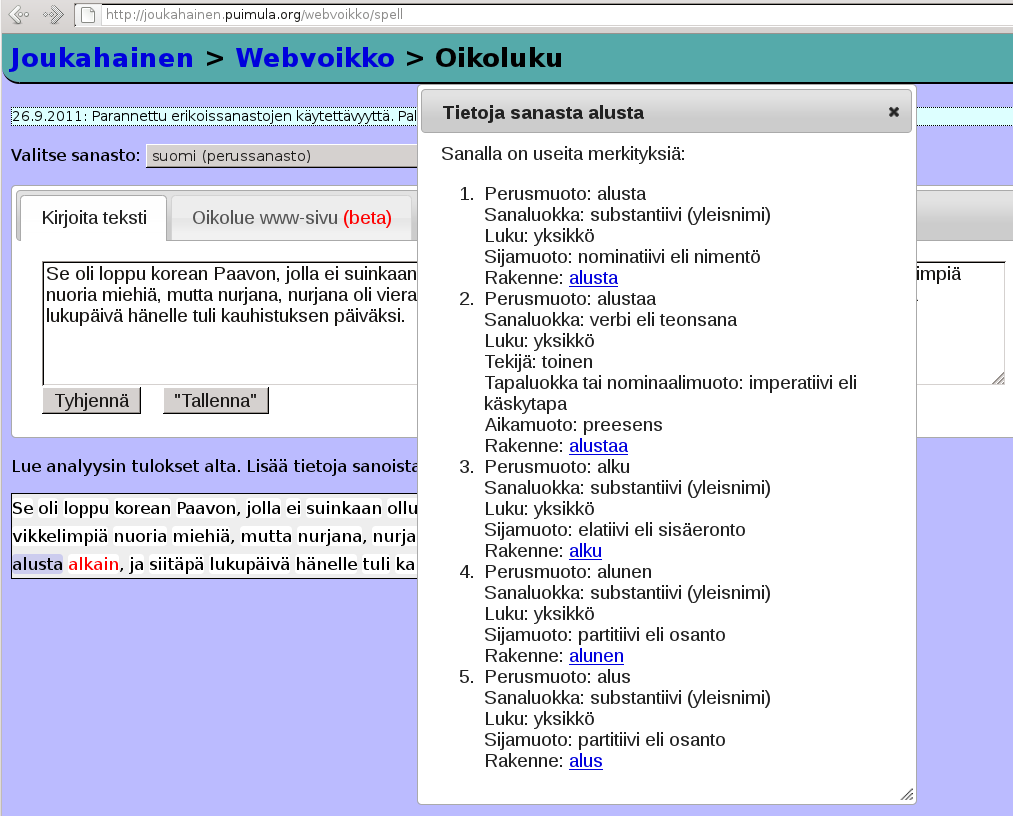Grab the dialog's resize handle corner

(x=907, y=795)
